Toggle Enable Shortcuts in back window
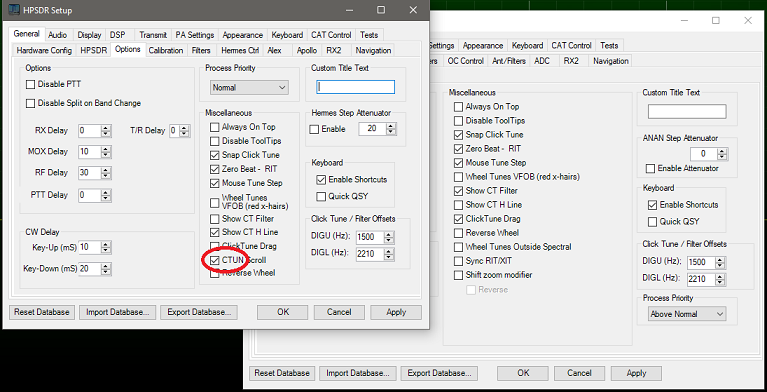 (652, 205)
